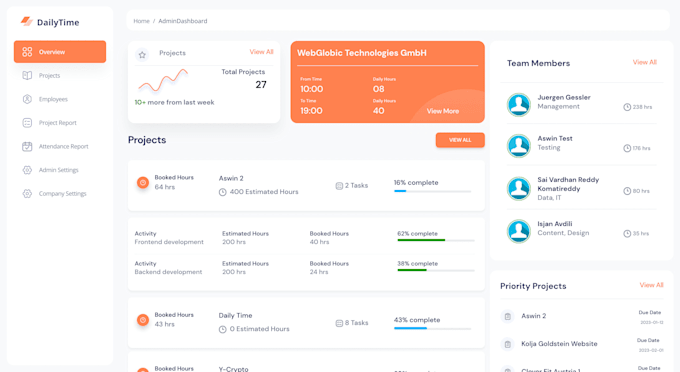This screenshot has height=372, width=680.
Task: Click the Total Projects value 27
Action: 261,85
